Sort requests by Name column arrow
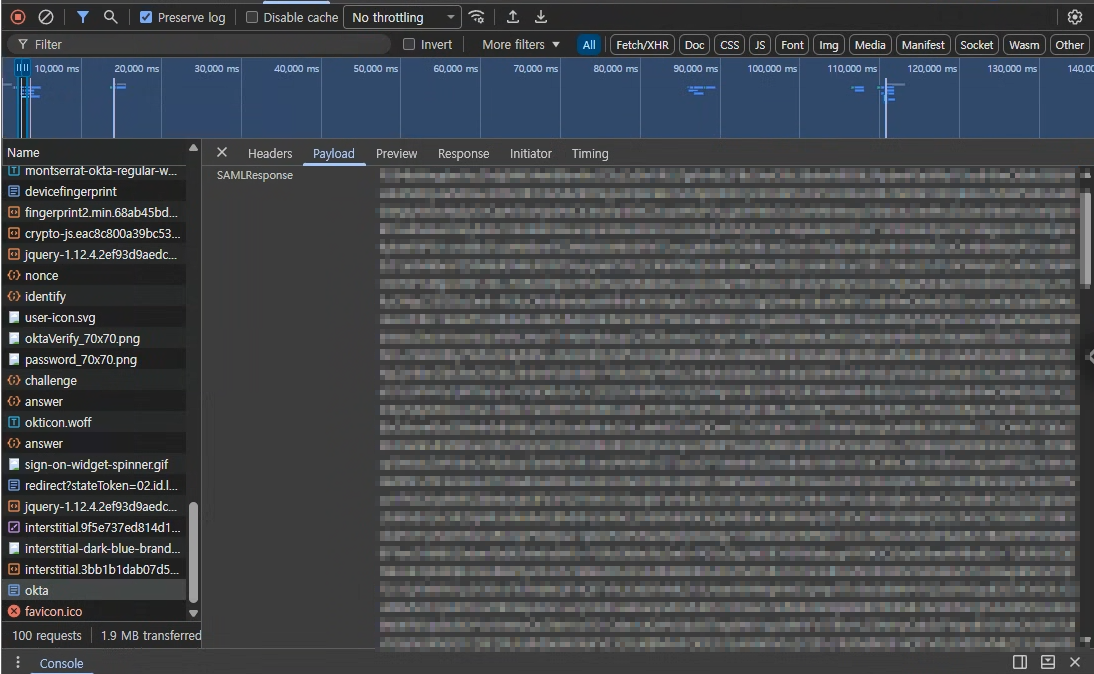The image size is (1094, 674). point(193,148)
